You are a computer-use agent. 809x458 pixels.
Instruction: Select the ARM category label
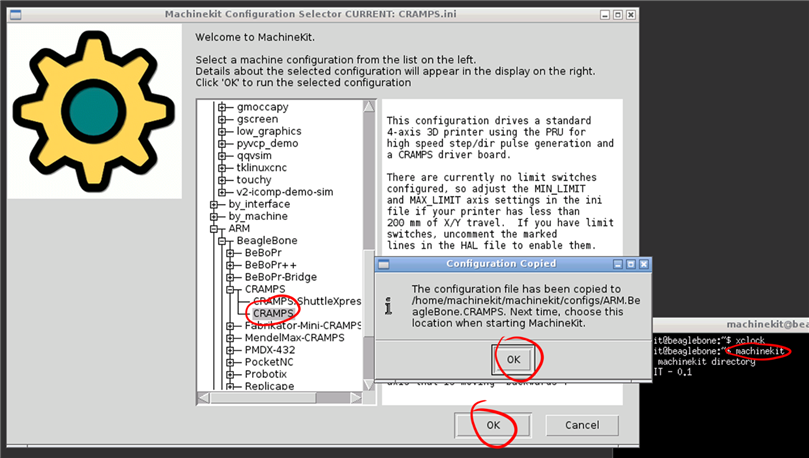[239, 228]
